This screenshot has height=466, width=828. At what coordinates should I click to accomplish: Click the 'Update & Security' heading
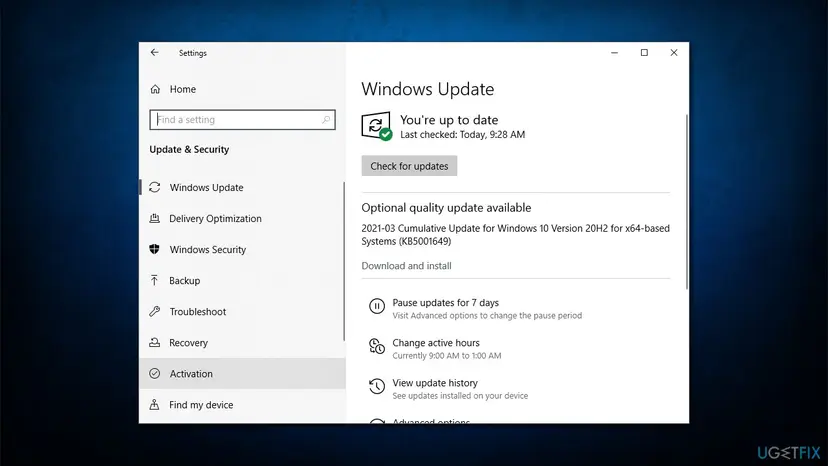coord(189,150)
